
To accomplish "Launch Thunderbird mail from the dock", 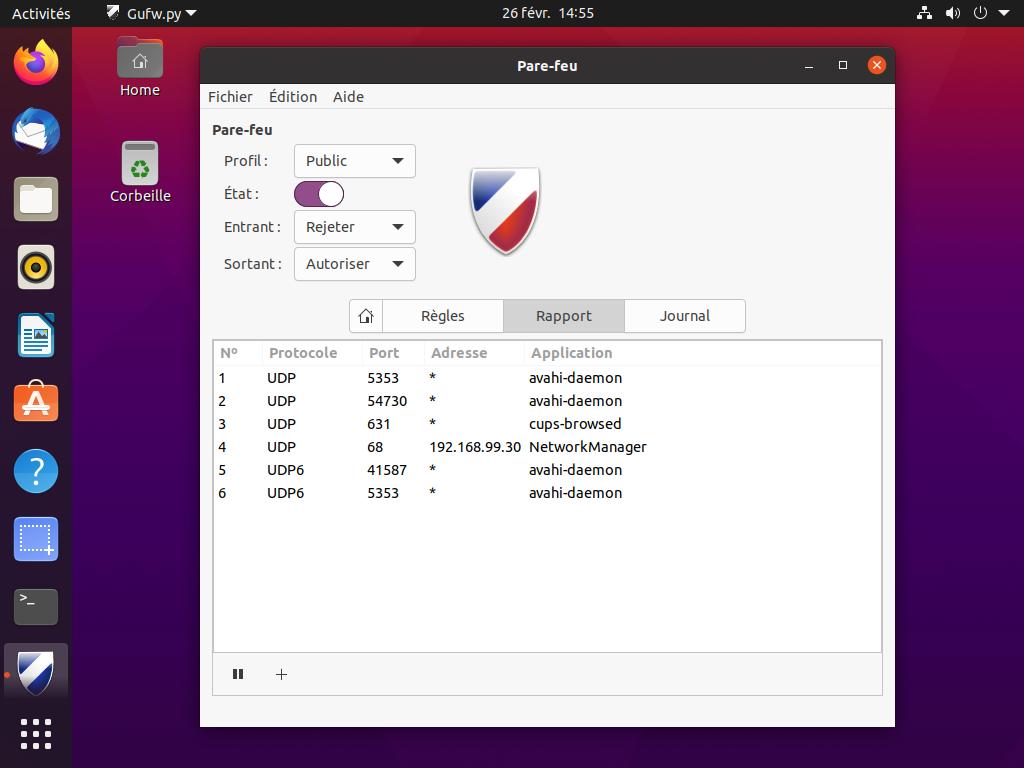I will point(36,131).
